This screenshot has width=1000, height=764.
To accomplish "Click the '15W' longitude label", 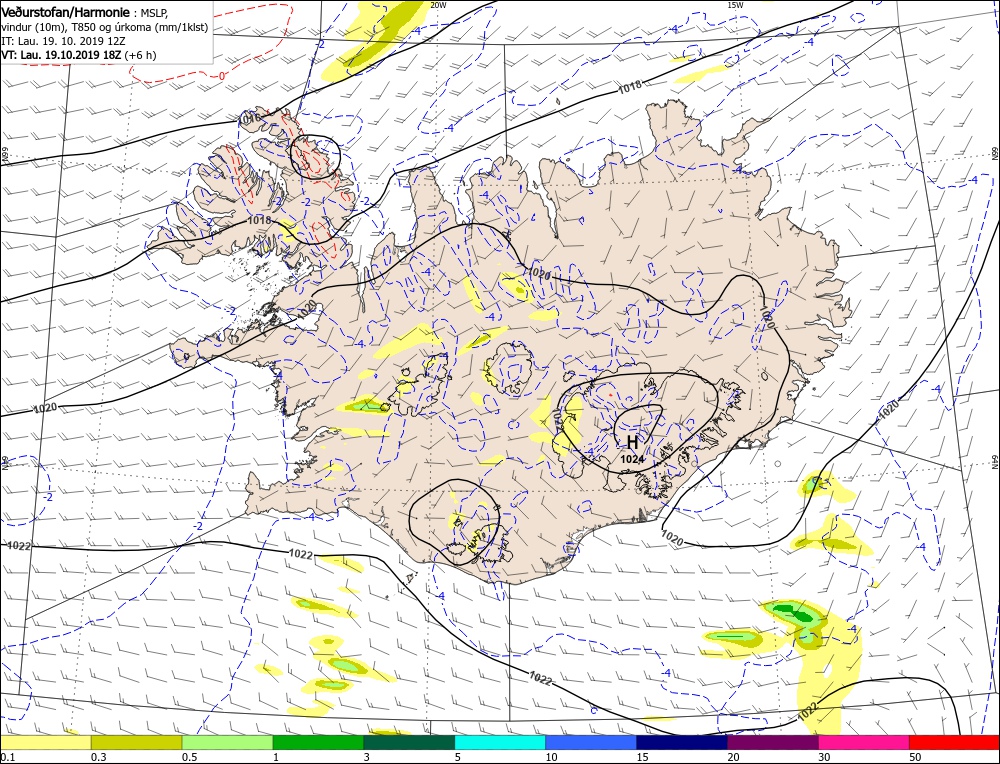I will click(735, 4).
